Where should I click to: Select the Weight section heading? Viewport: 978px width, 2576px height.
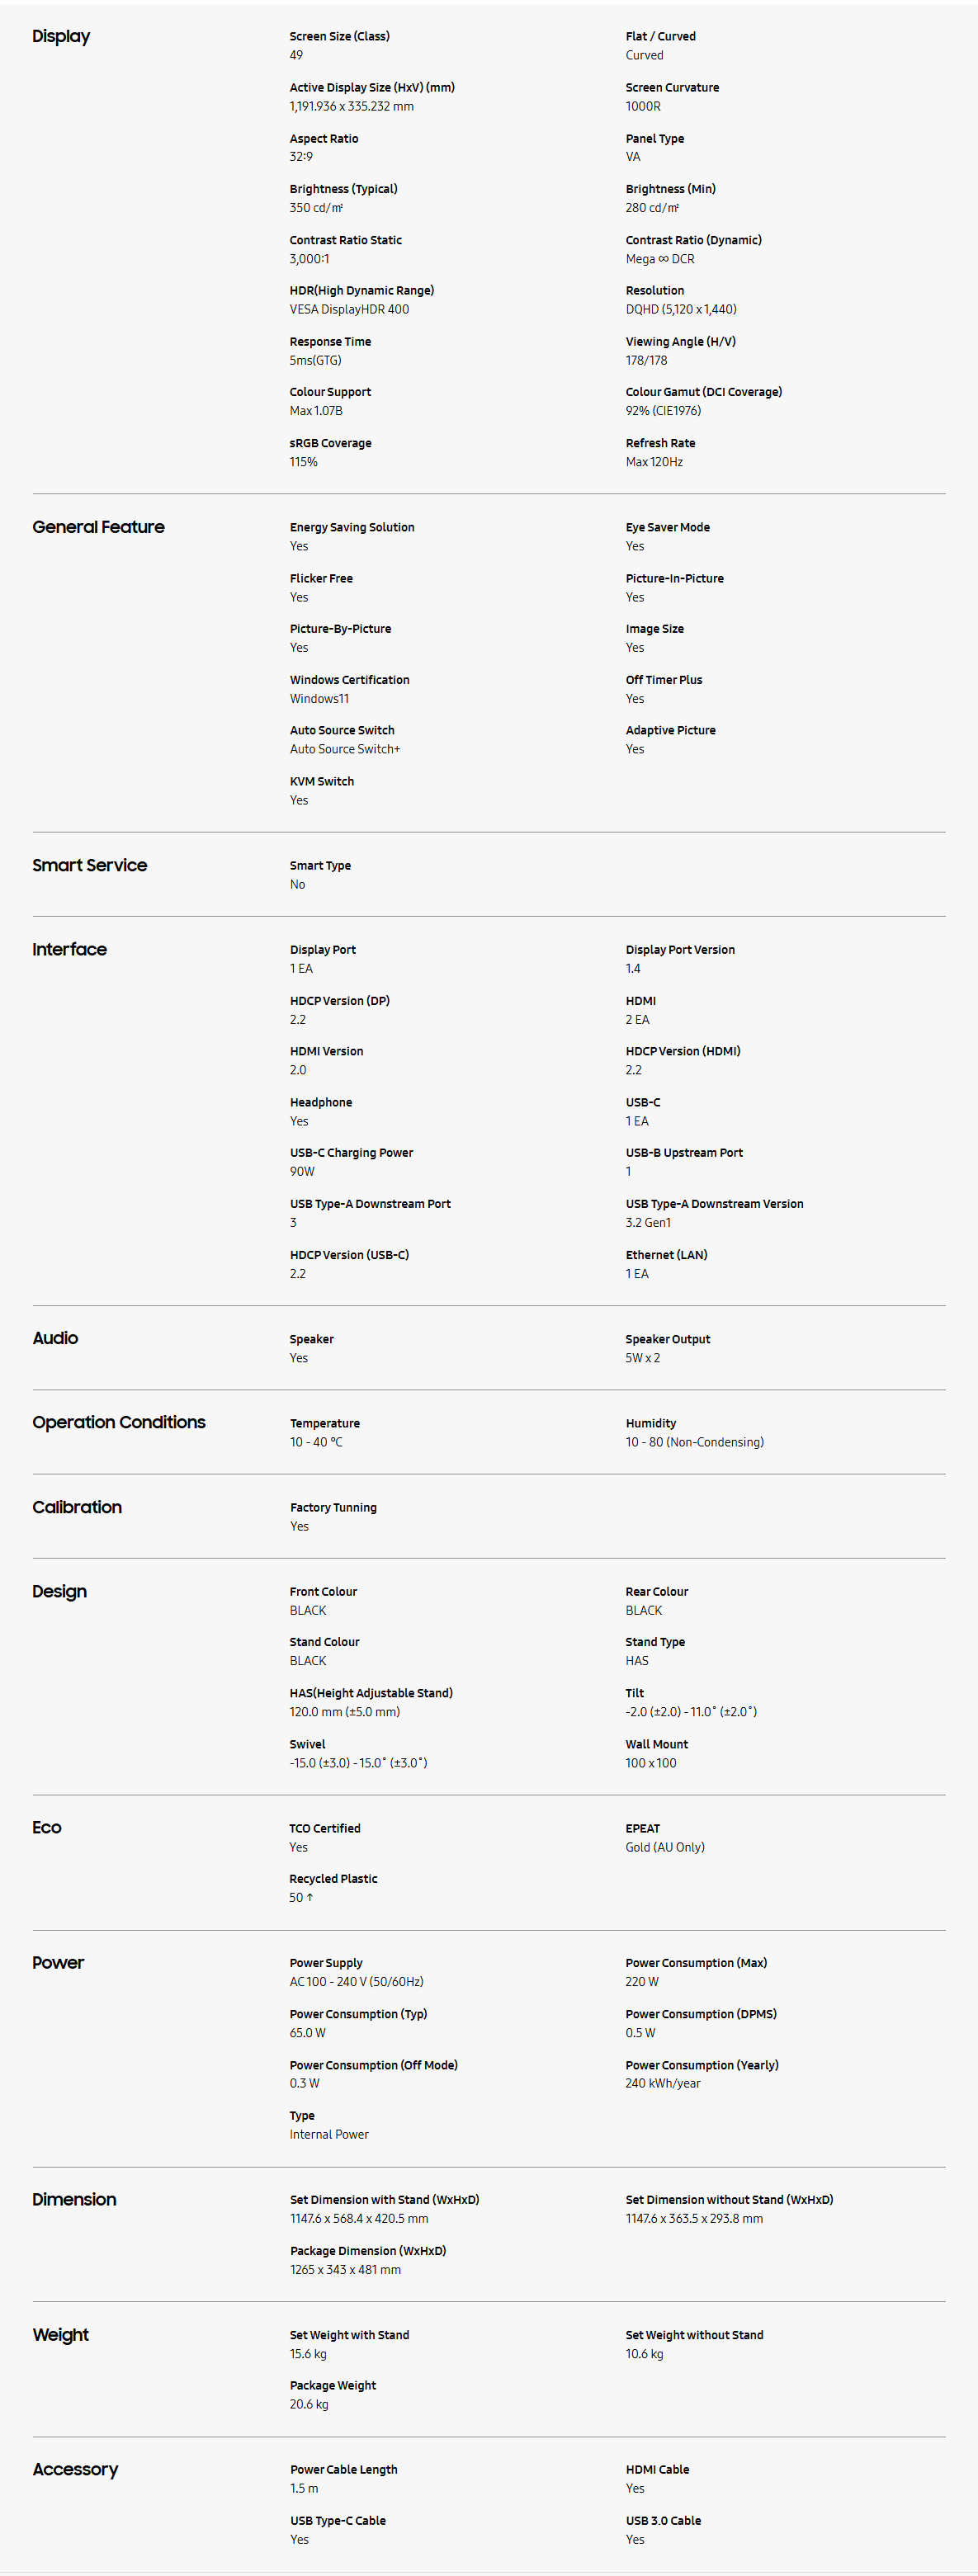[60, 2334]
